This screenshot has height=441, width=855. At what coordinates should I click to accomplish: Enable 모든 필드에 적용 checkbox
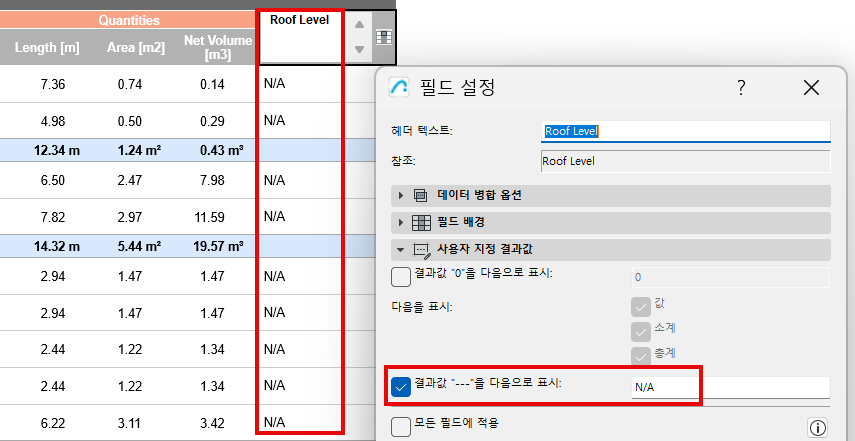coord(401,426)
